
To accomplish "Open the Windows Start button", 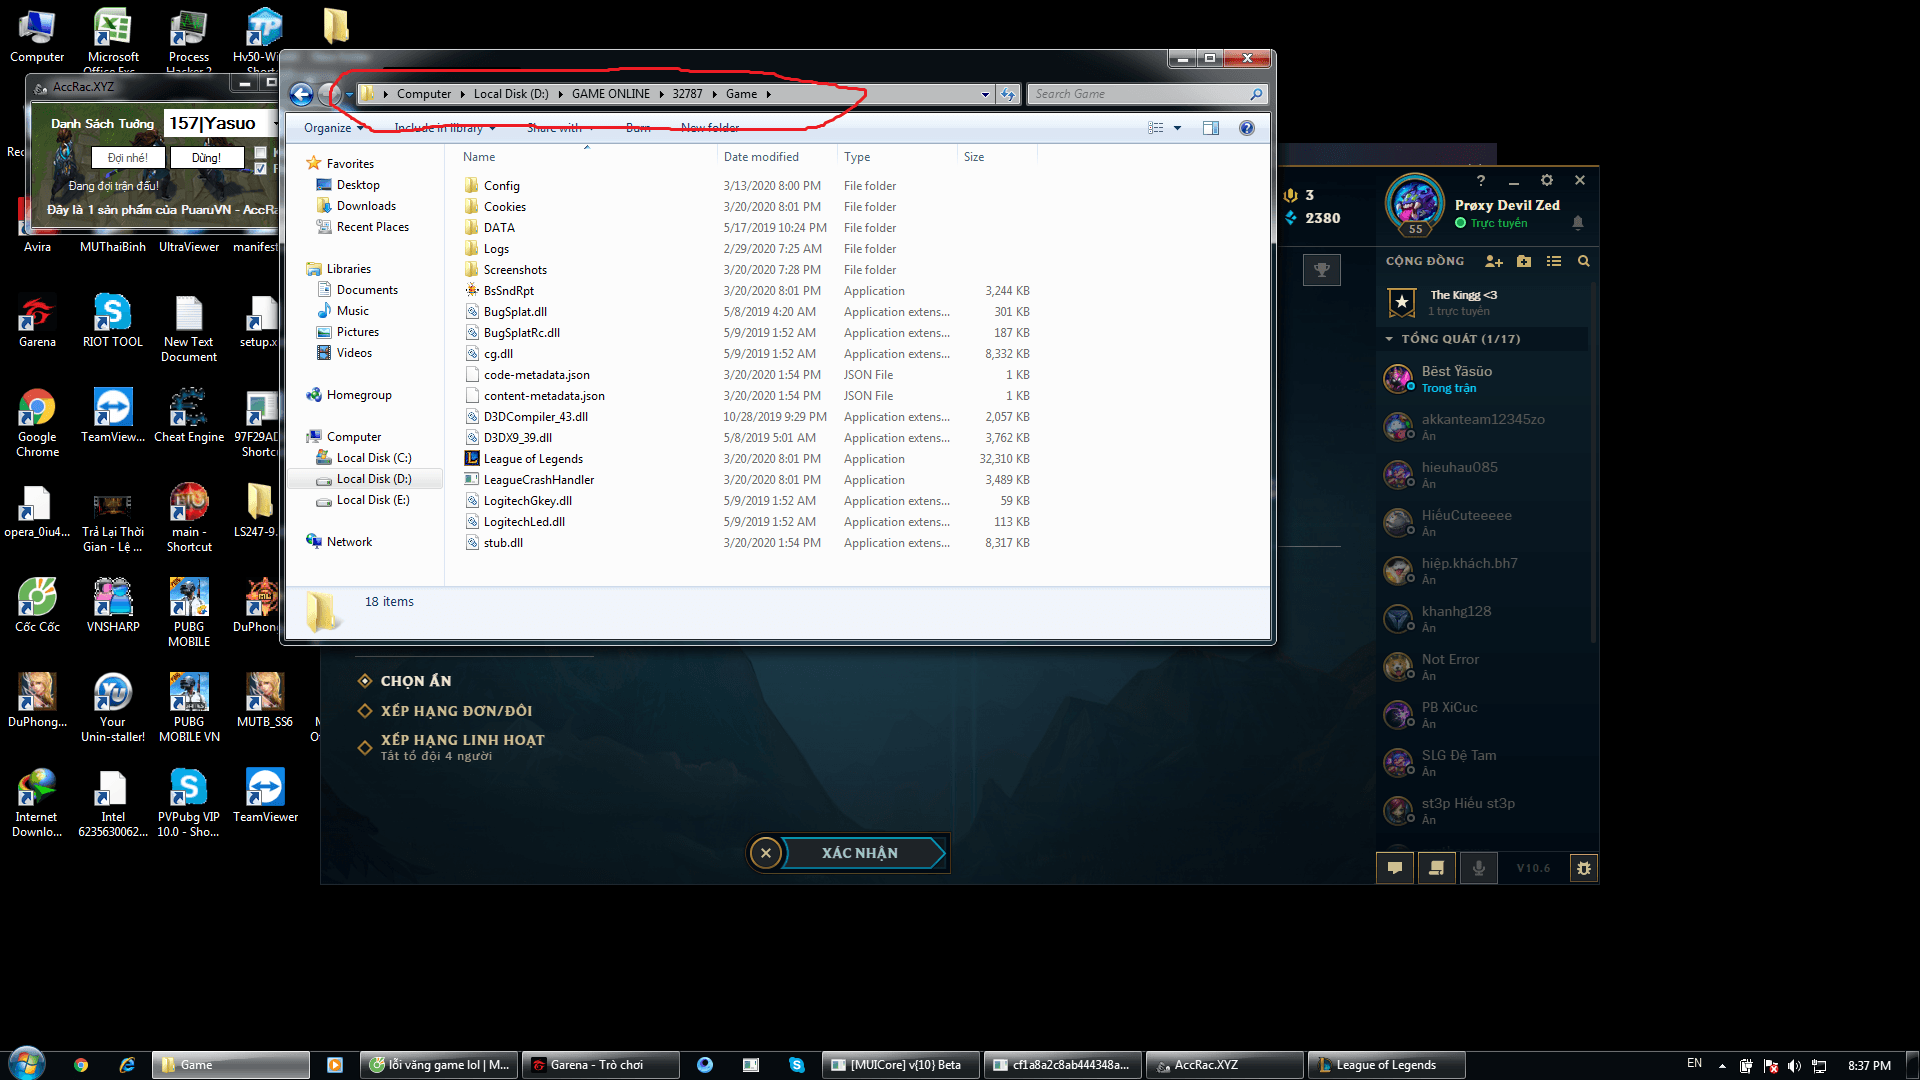I will pos(27,1064).
